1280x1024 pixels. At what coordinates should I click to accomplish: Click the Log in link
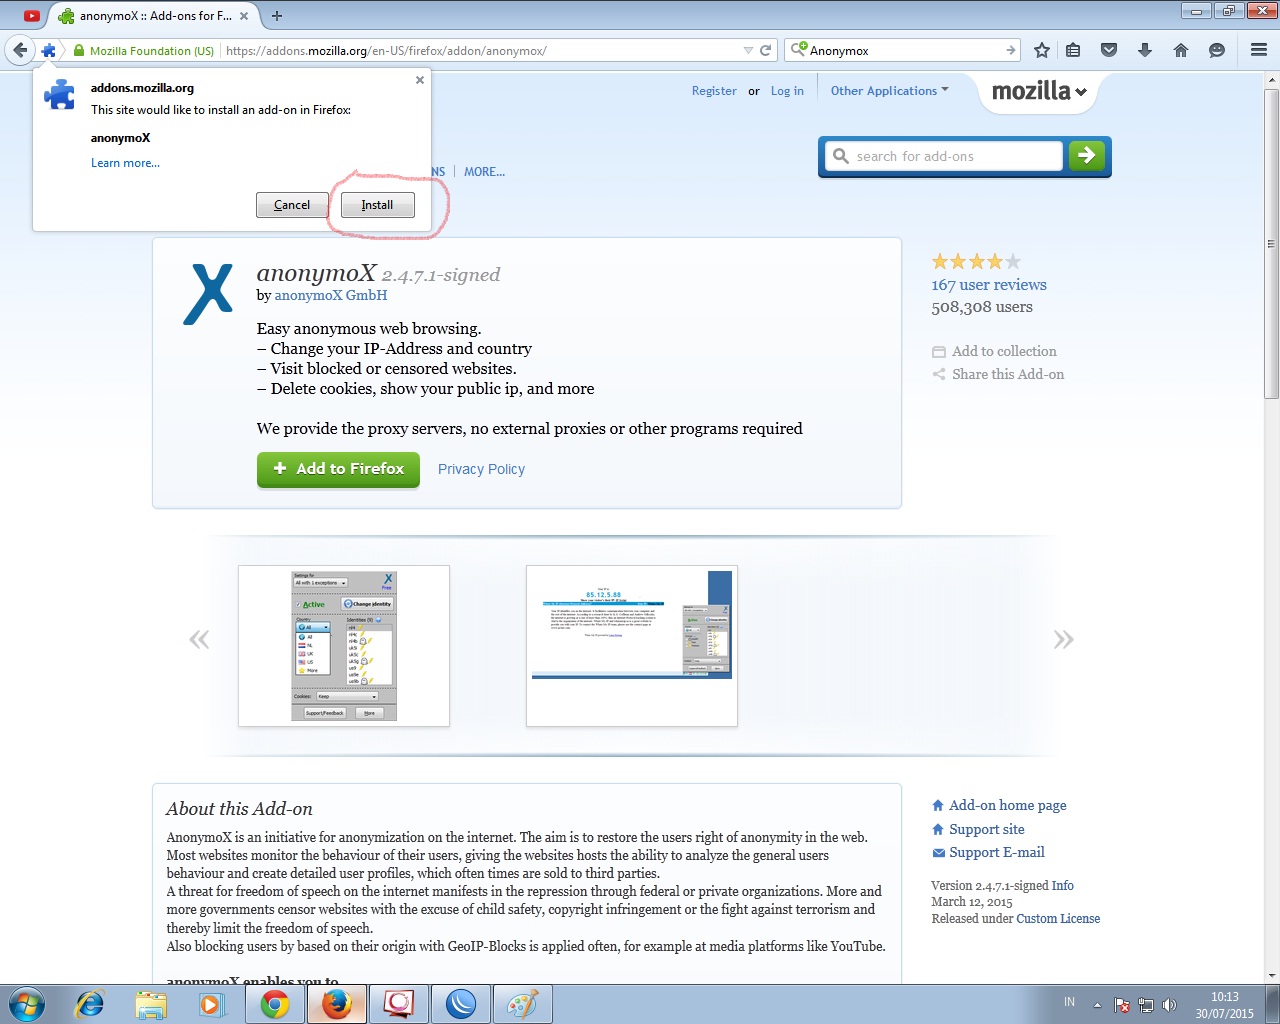coord(787,91)
